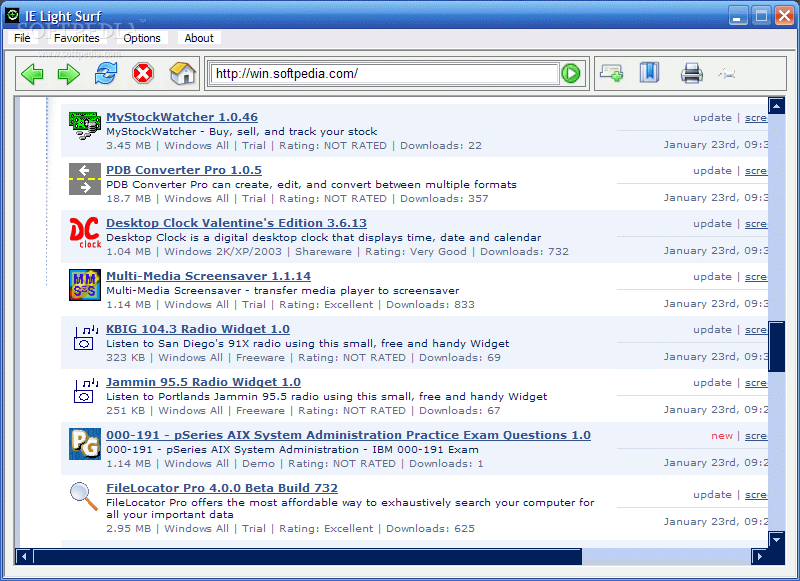Click the PG icon for 000-191 exam
800x581 pixels.
pos(85,444)
